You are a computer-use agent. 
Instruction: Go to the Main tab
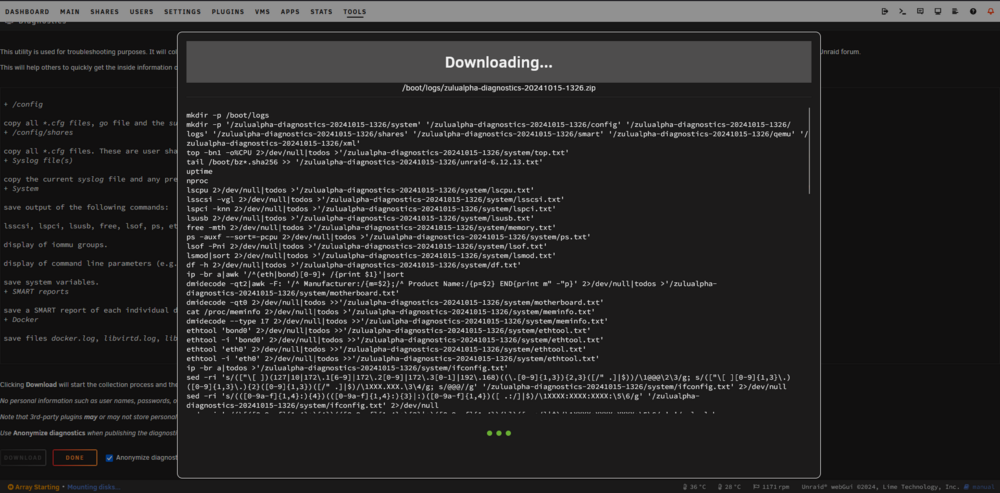click(x=70, y=11)
